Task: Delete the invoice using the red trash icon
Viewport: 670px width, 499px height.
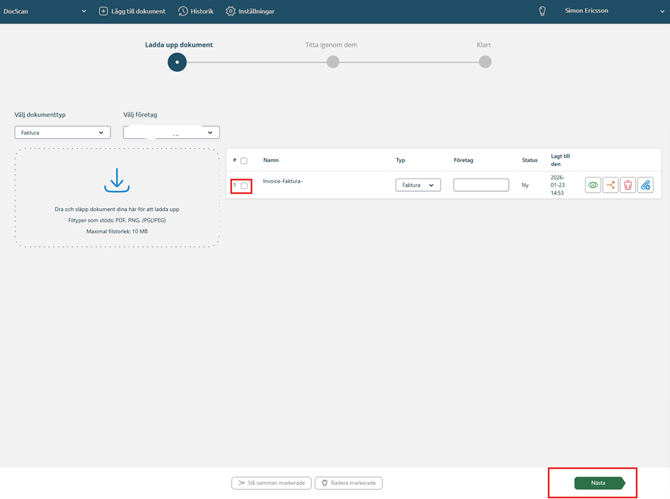Action: click(x=628, y=185)
